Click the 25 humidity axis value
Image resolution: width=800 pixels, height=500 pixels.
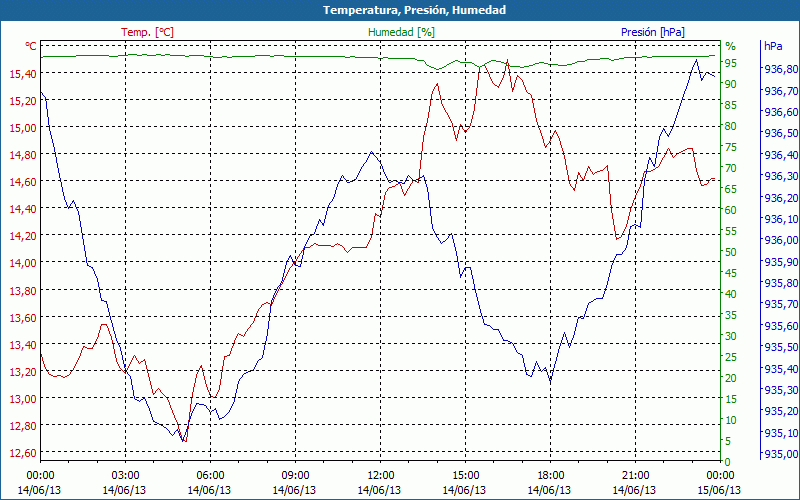(x=731, y=357)
